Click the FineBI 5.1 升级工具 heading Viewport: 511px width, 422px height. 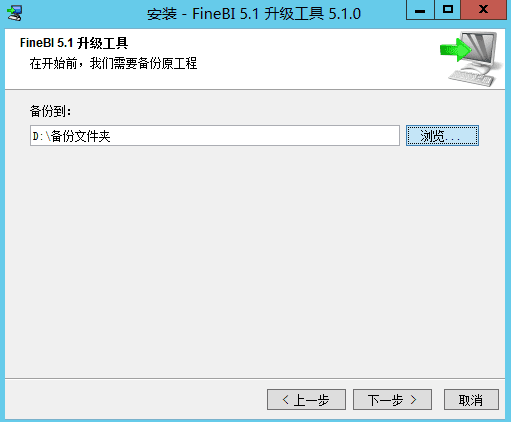[x=74, y=43]
